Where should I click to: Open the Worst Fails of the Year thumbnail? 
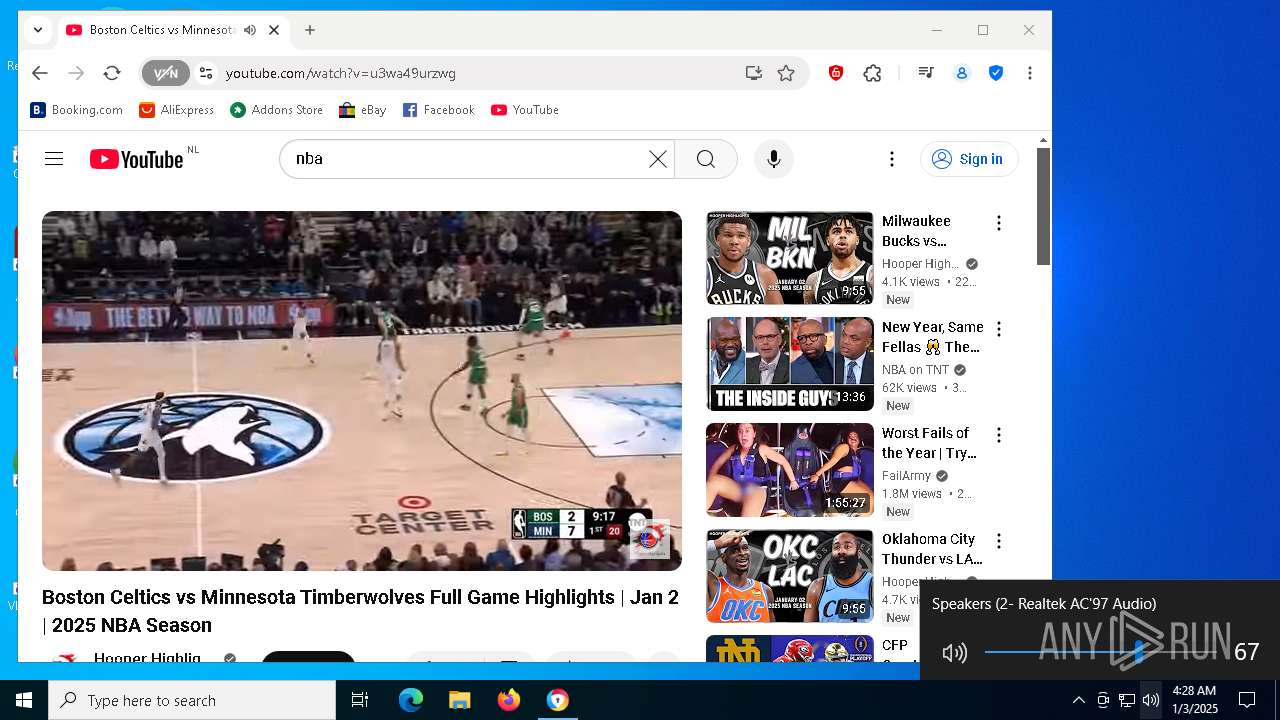pos(790,470)
